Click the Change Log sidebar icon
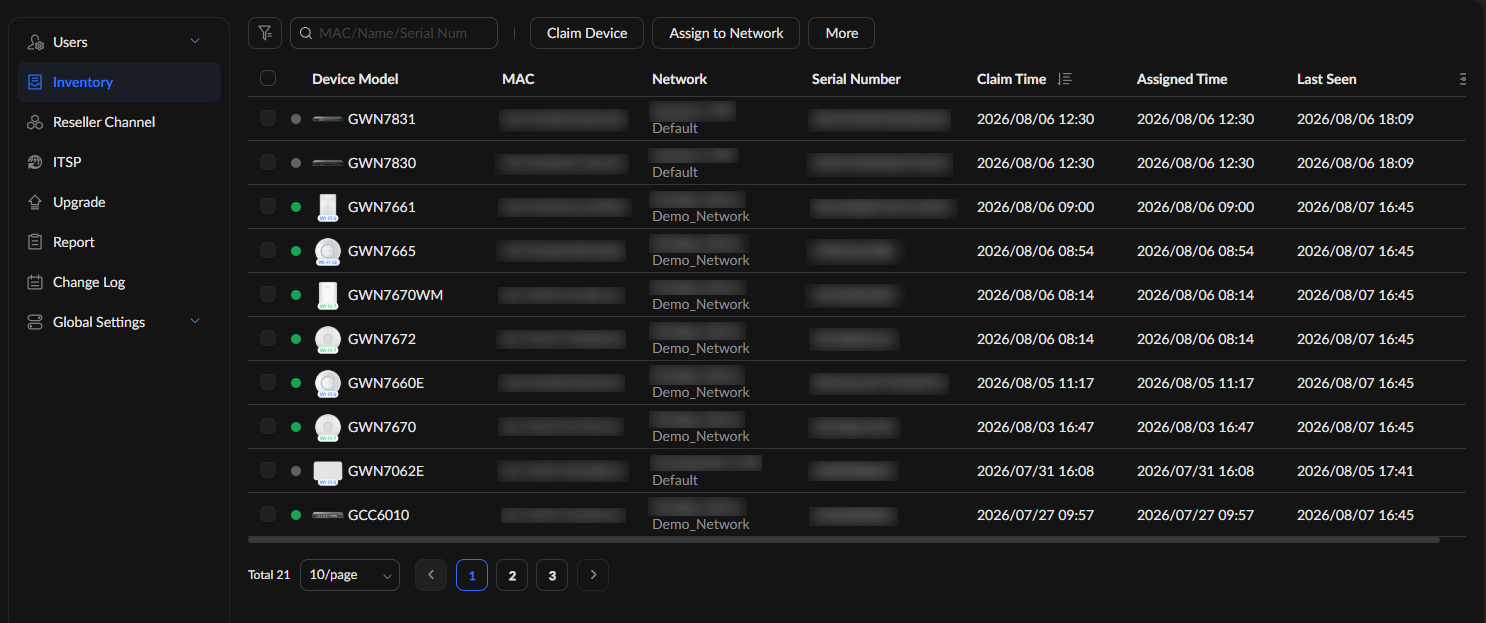Image resolution: width=1486 pixels, height=623 pixels. point(35,282)
